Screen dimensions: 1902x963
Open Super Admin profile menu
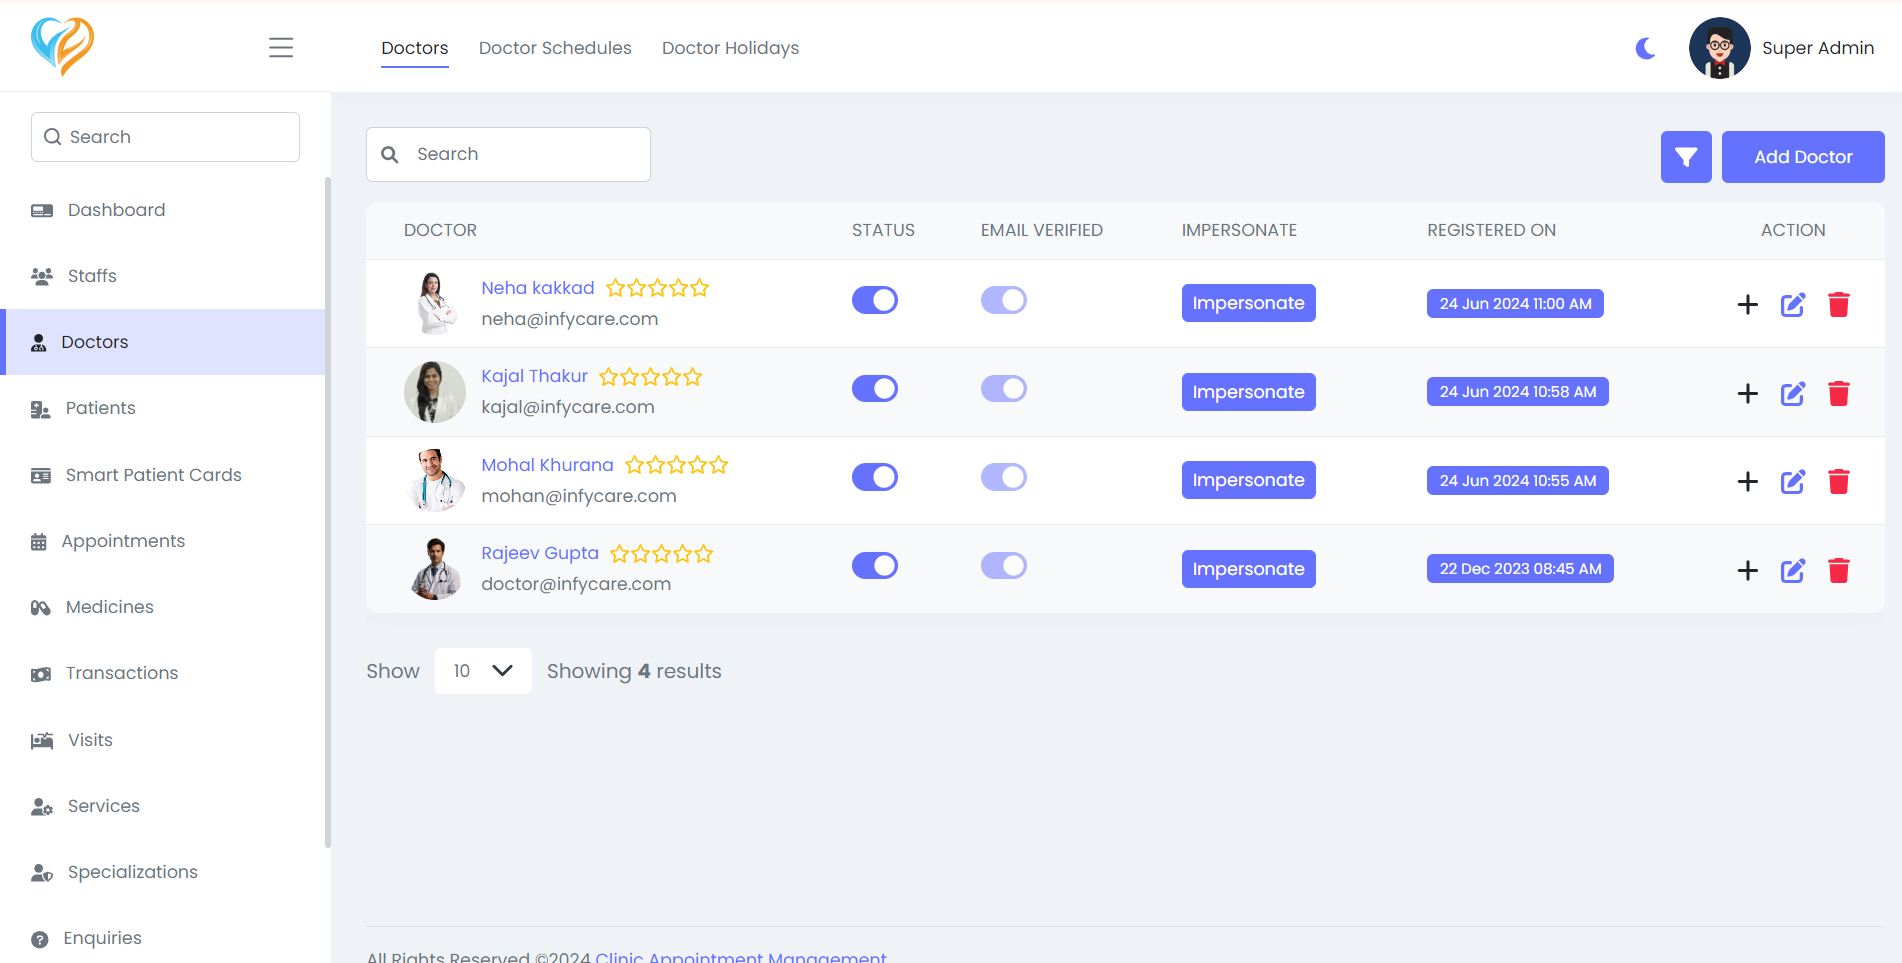click(x=1781, y=48)
